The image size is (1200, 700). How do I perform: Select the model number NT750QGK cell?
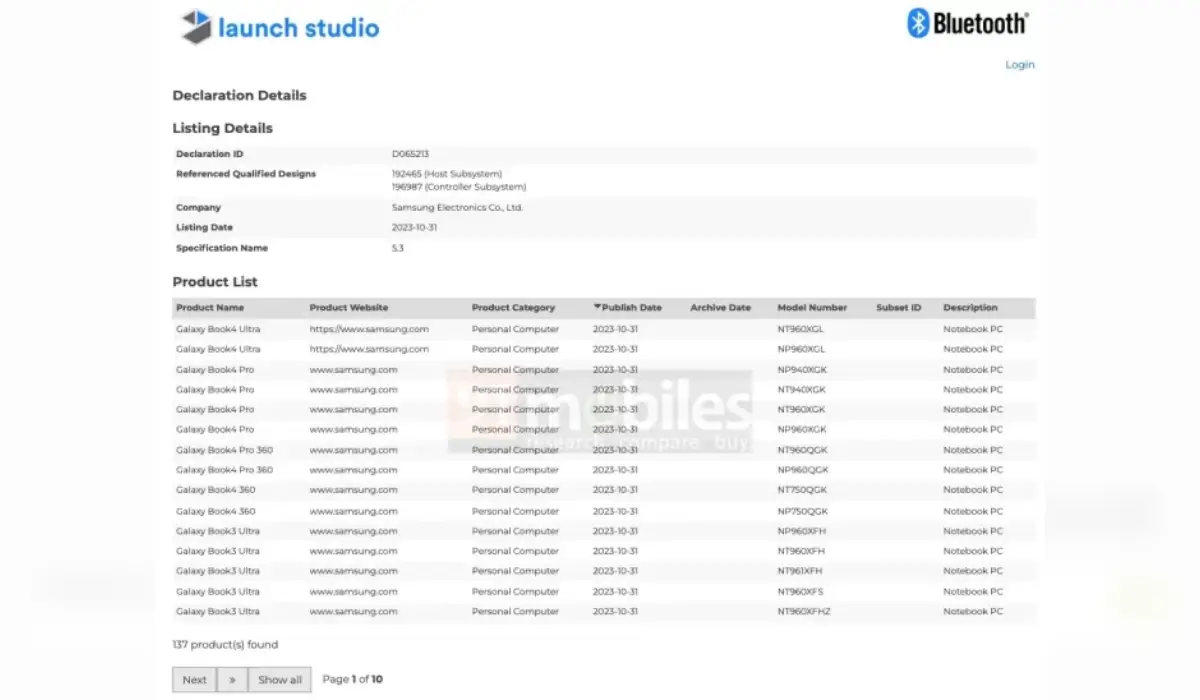[x=802, y=490]
